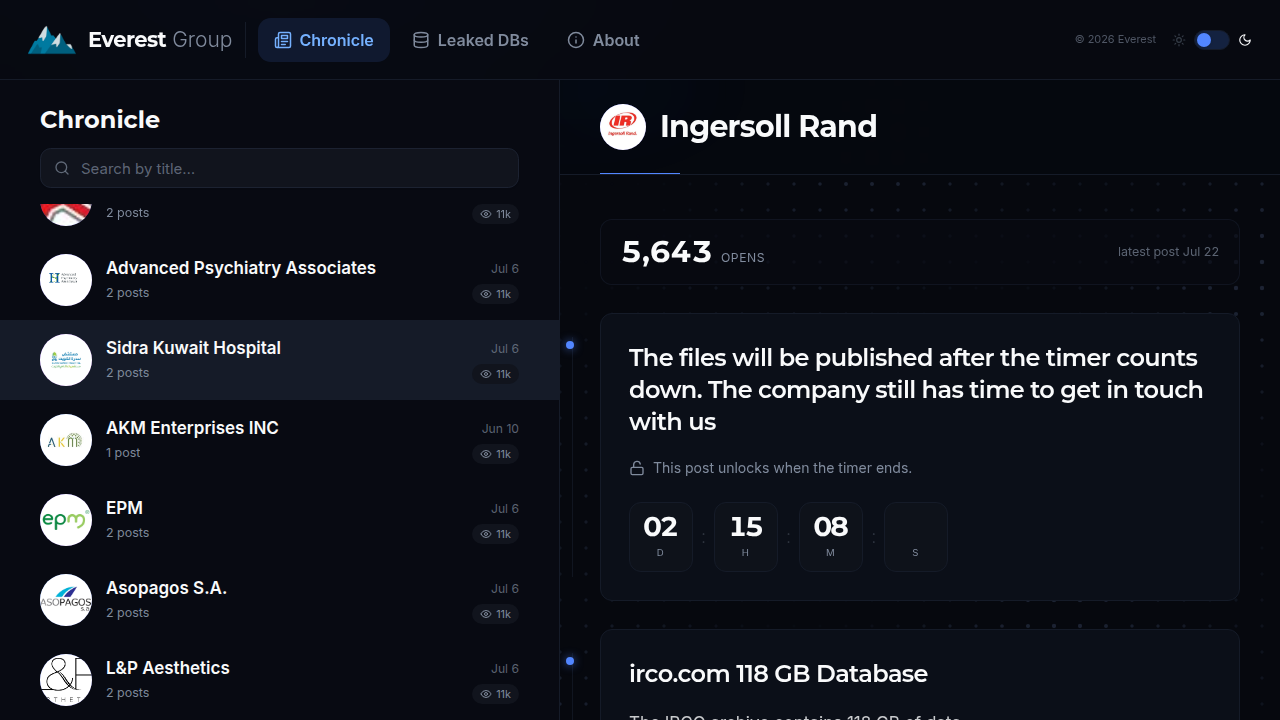Click the eye views badge on EPM row
The width and height of the screenshot is (1280, 720).
495,534
